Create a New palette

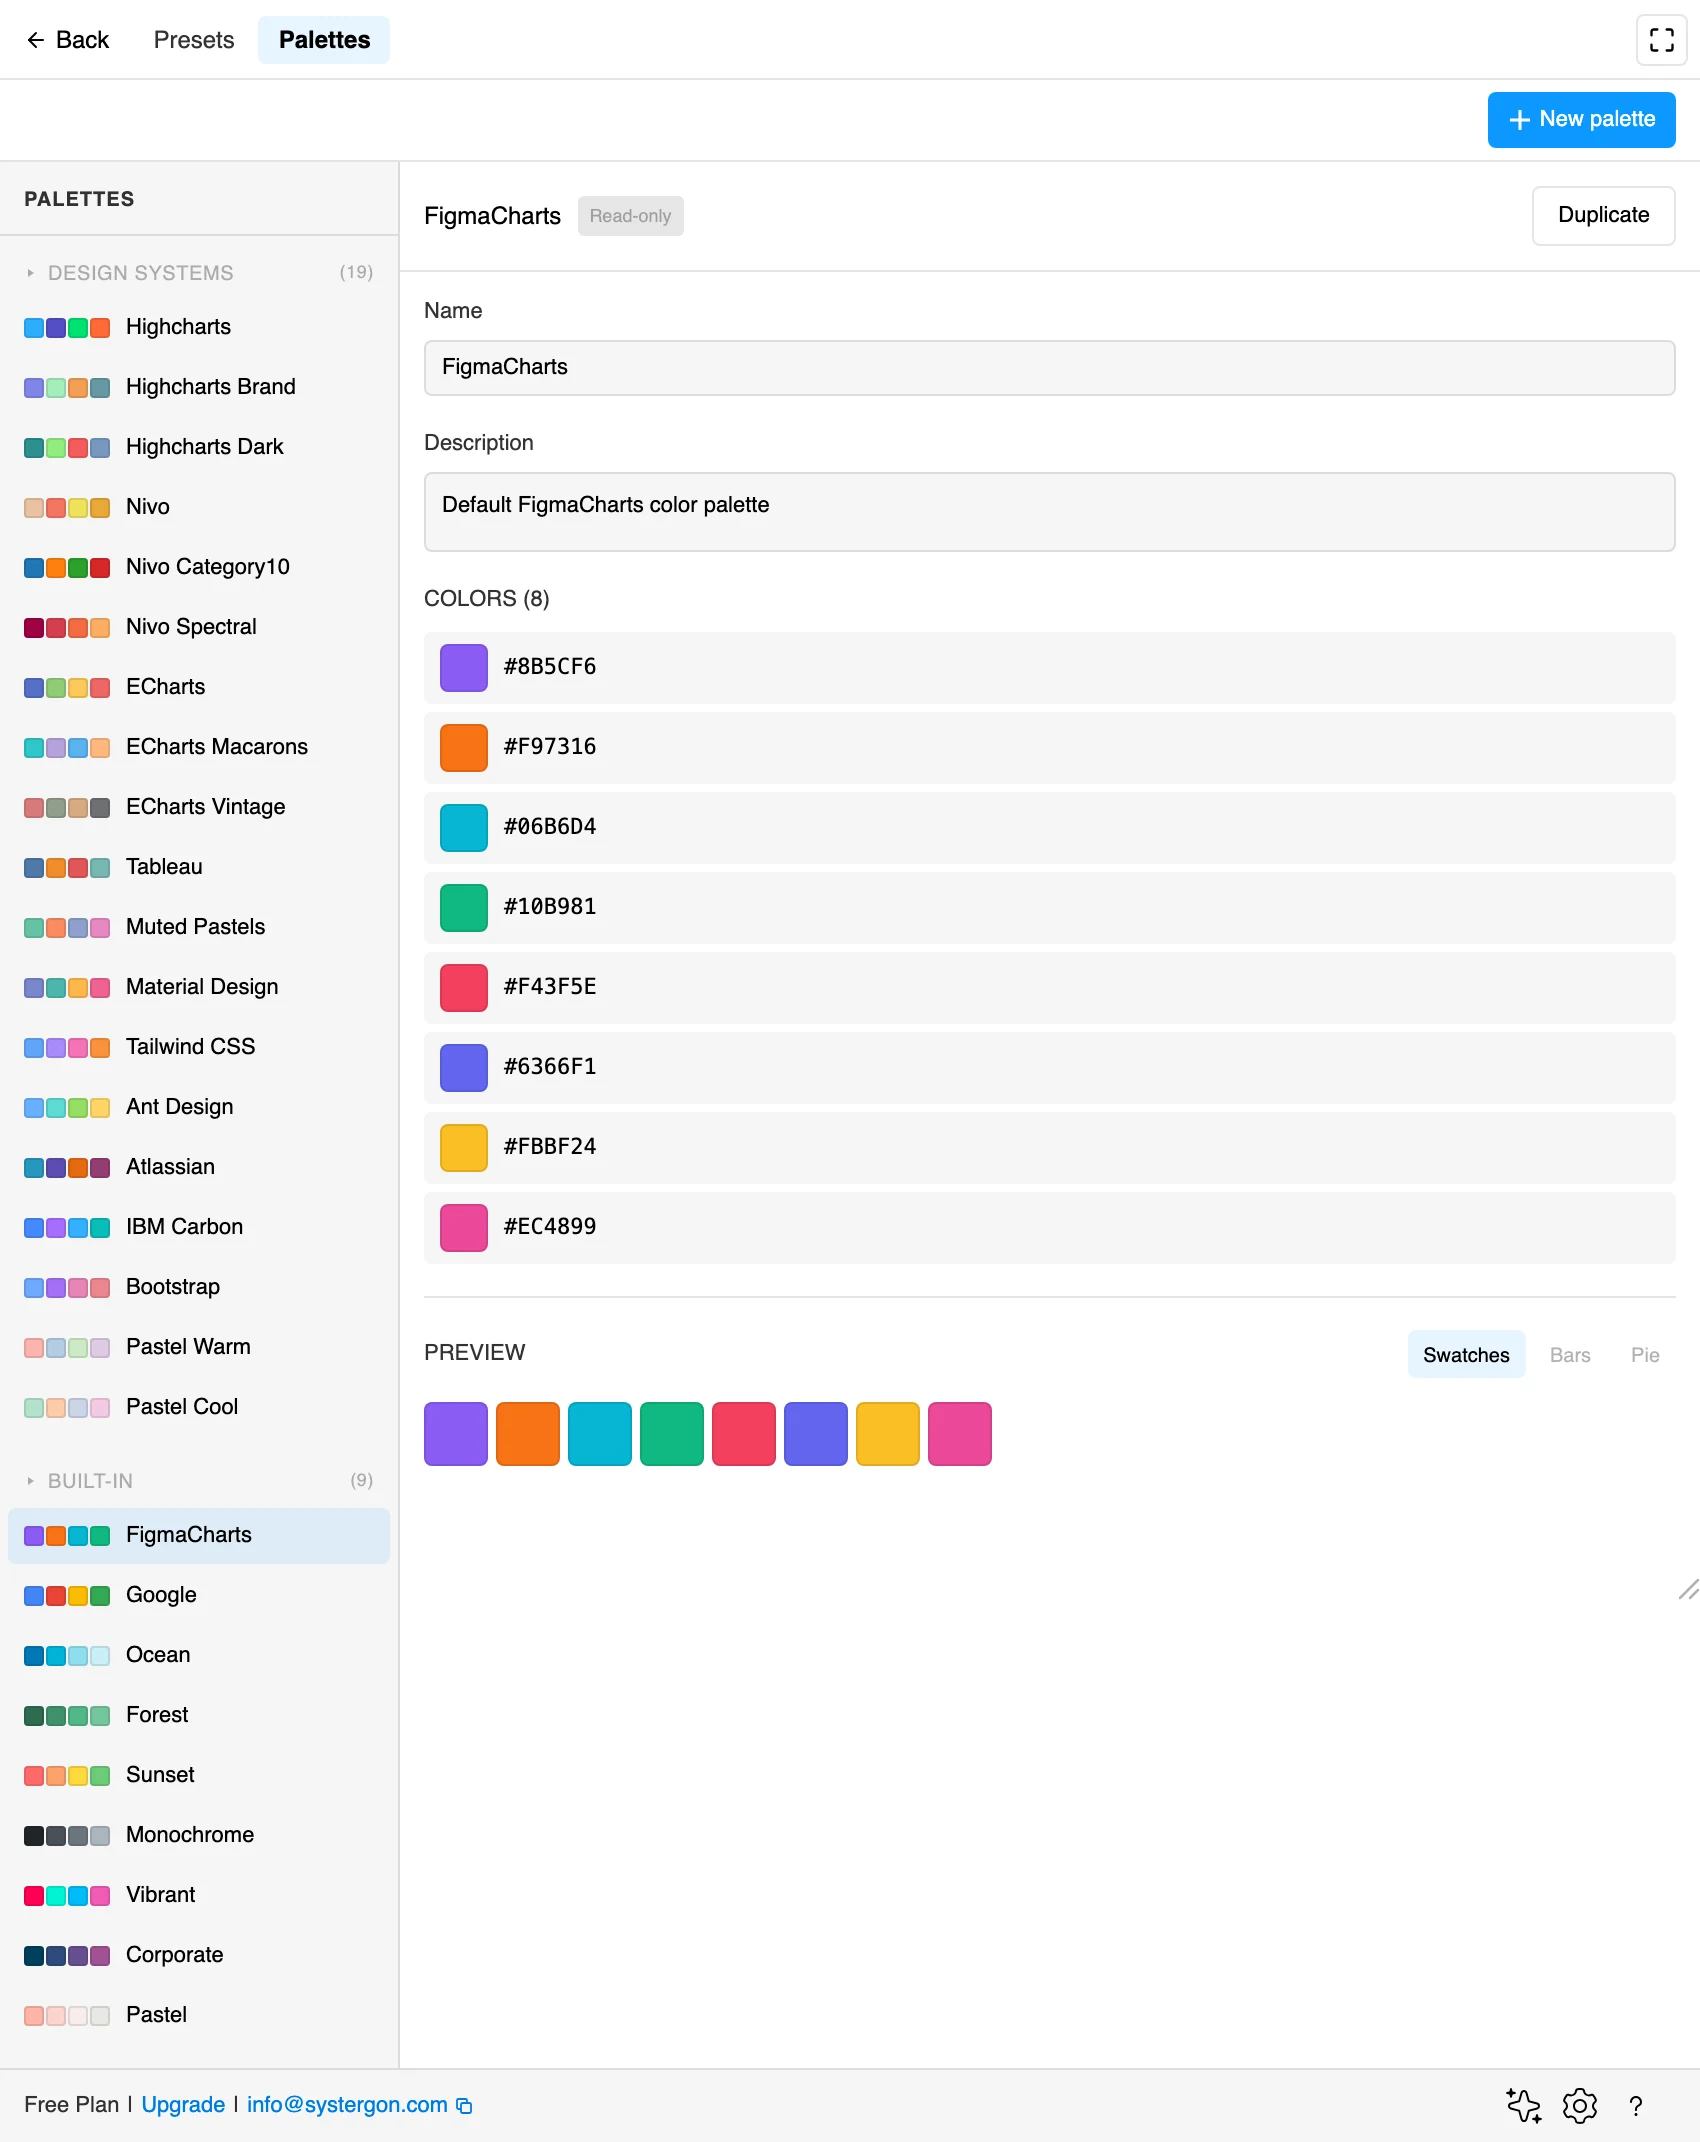click(1581, 120)
